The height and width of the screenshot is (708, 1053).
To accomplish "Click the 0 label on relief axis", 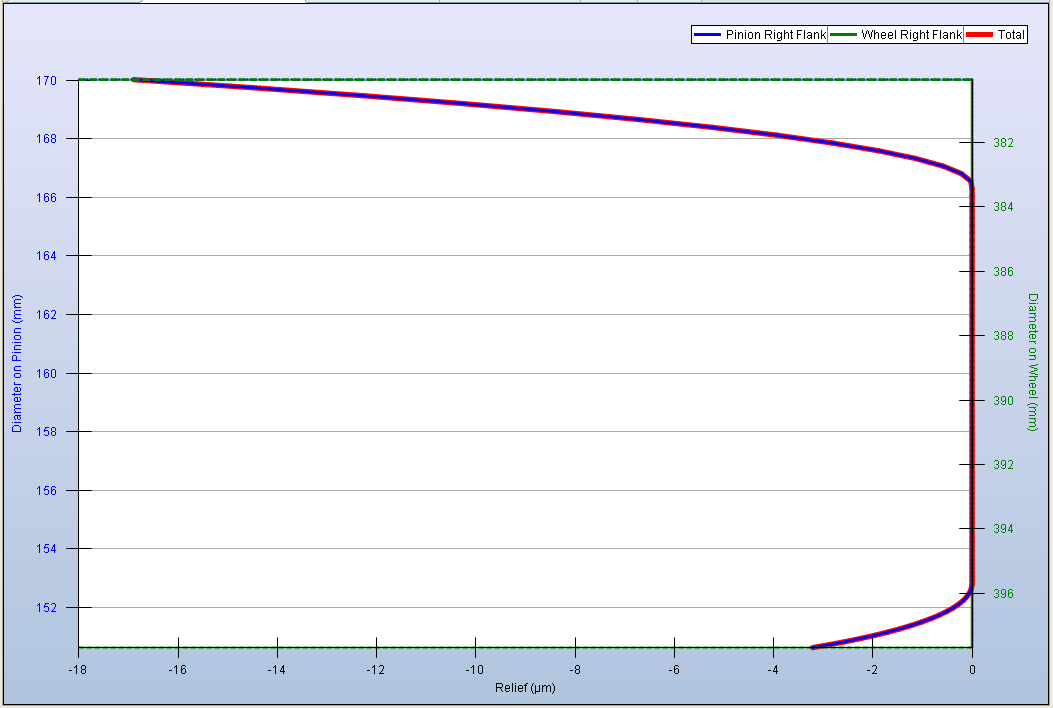I will pyautogui.click(x=972, y=670).
